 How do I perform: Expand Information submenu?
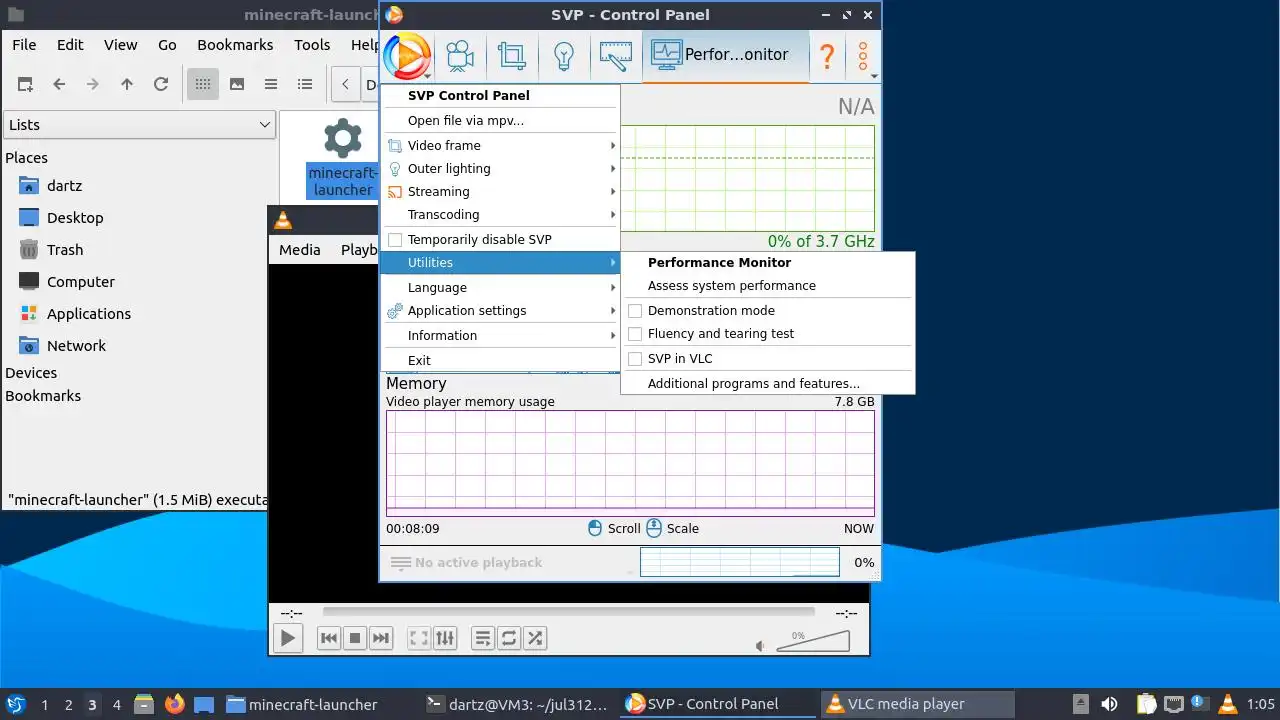pos(500,336)
